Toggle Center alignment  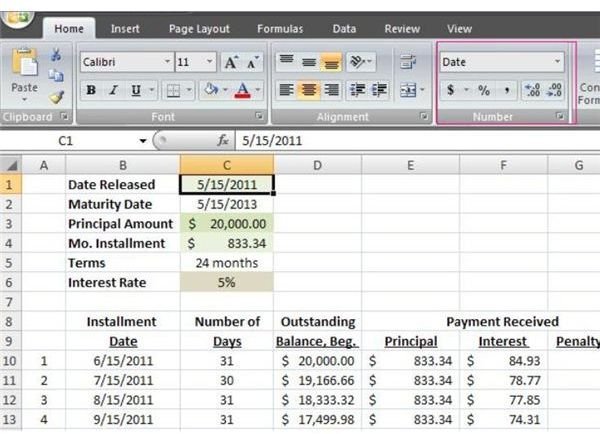click(x=308, y=90)
